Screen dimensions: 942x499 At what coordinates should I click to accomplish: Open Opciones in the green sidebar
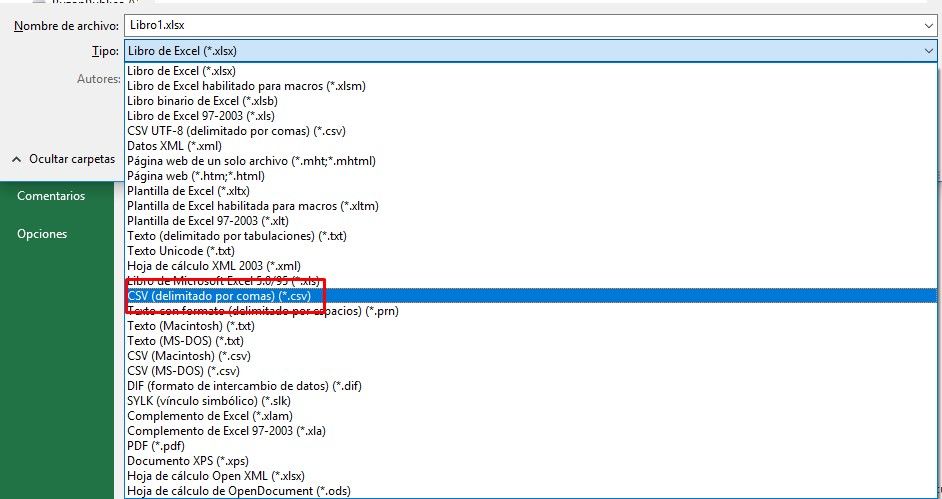pyautogui.click(x=42, y=234)
